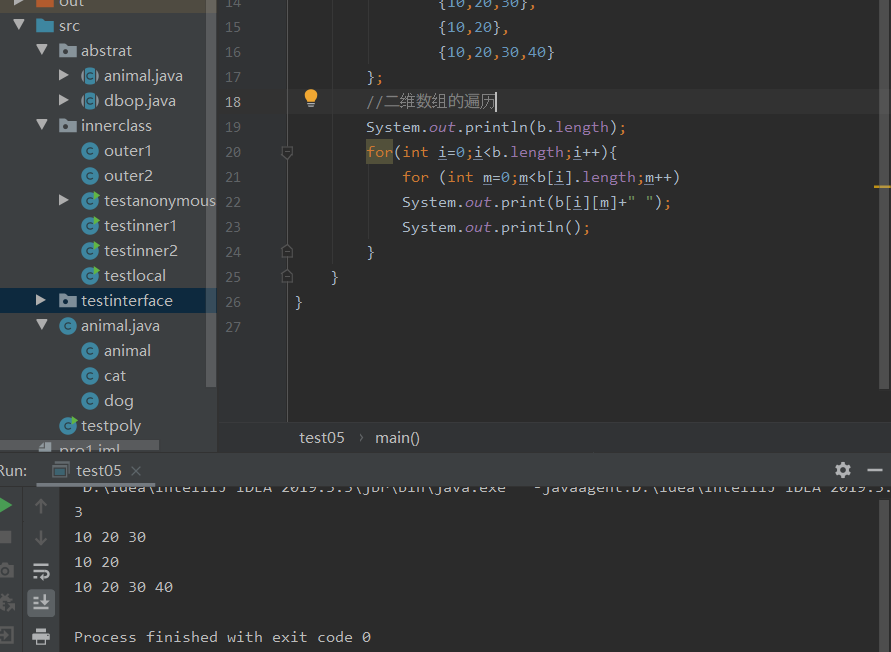Collapse the innerclass package arrow
Viewport: 891px width, 652px height.
(x=42, y=125)
